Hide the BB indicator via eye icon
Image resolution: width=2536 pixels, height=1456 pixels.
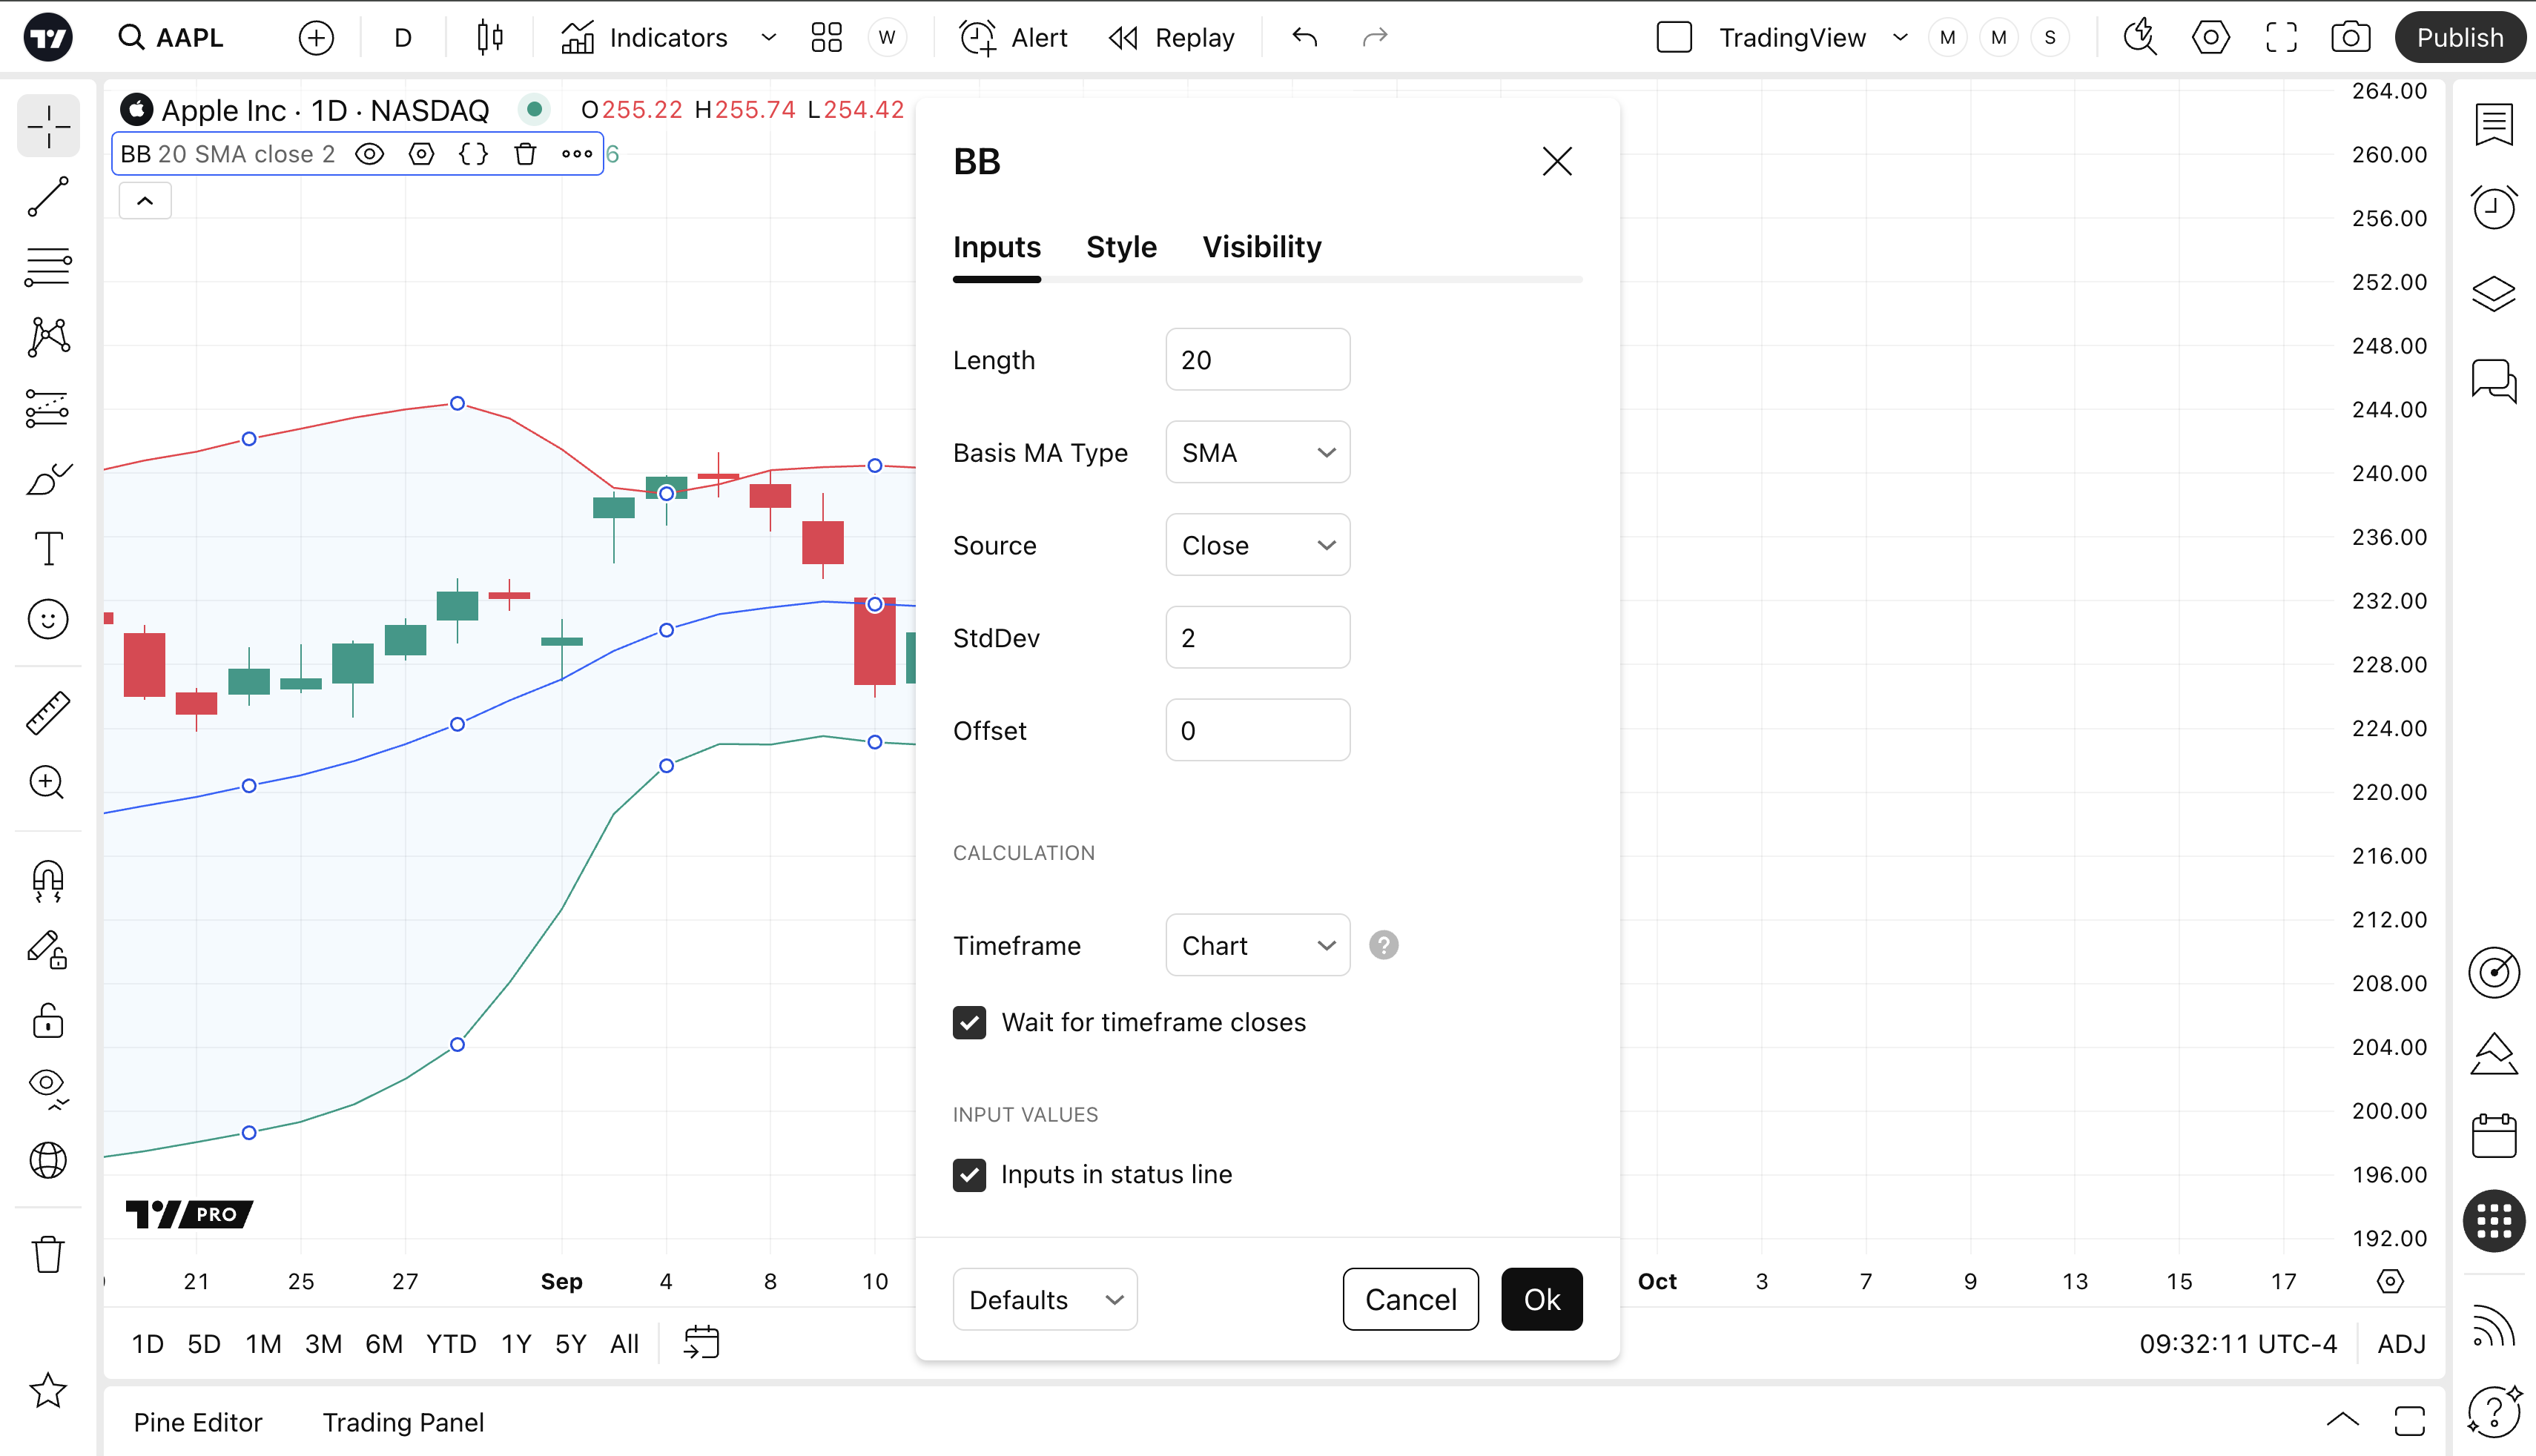(370, 154)
